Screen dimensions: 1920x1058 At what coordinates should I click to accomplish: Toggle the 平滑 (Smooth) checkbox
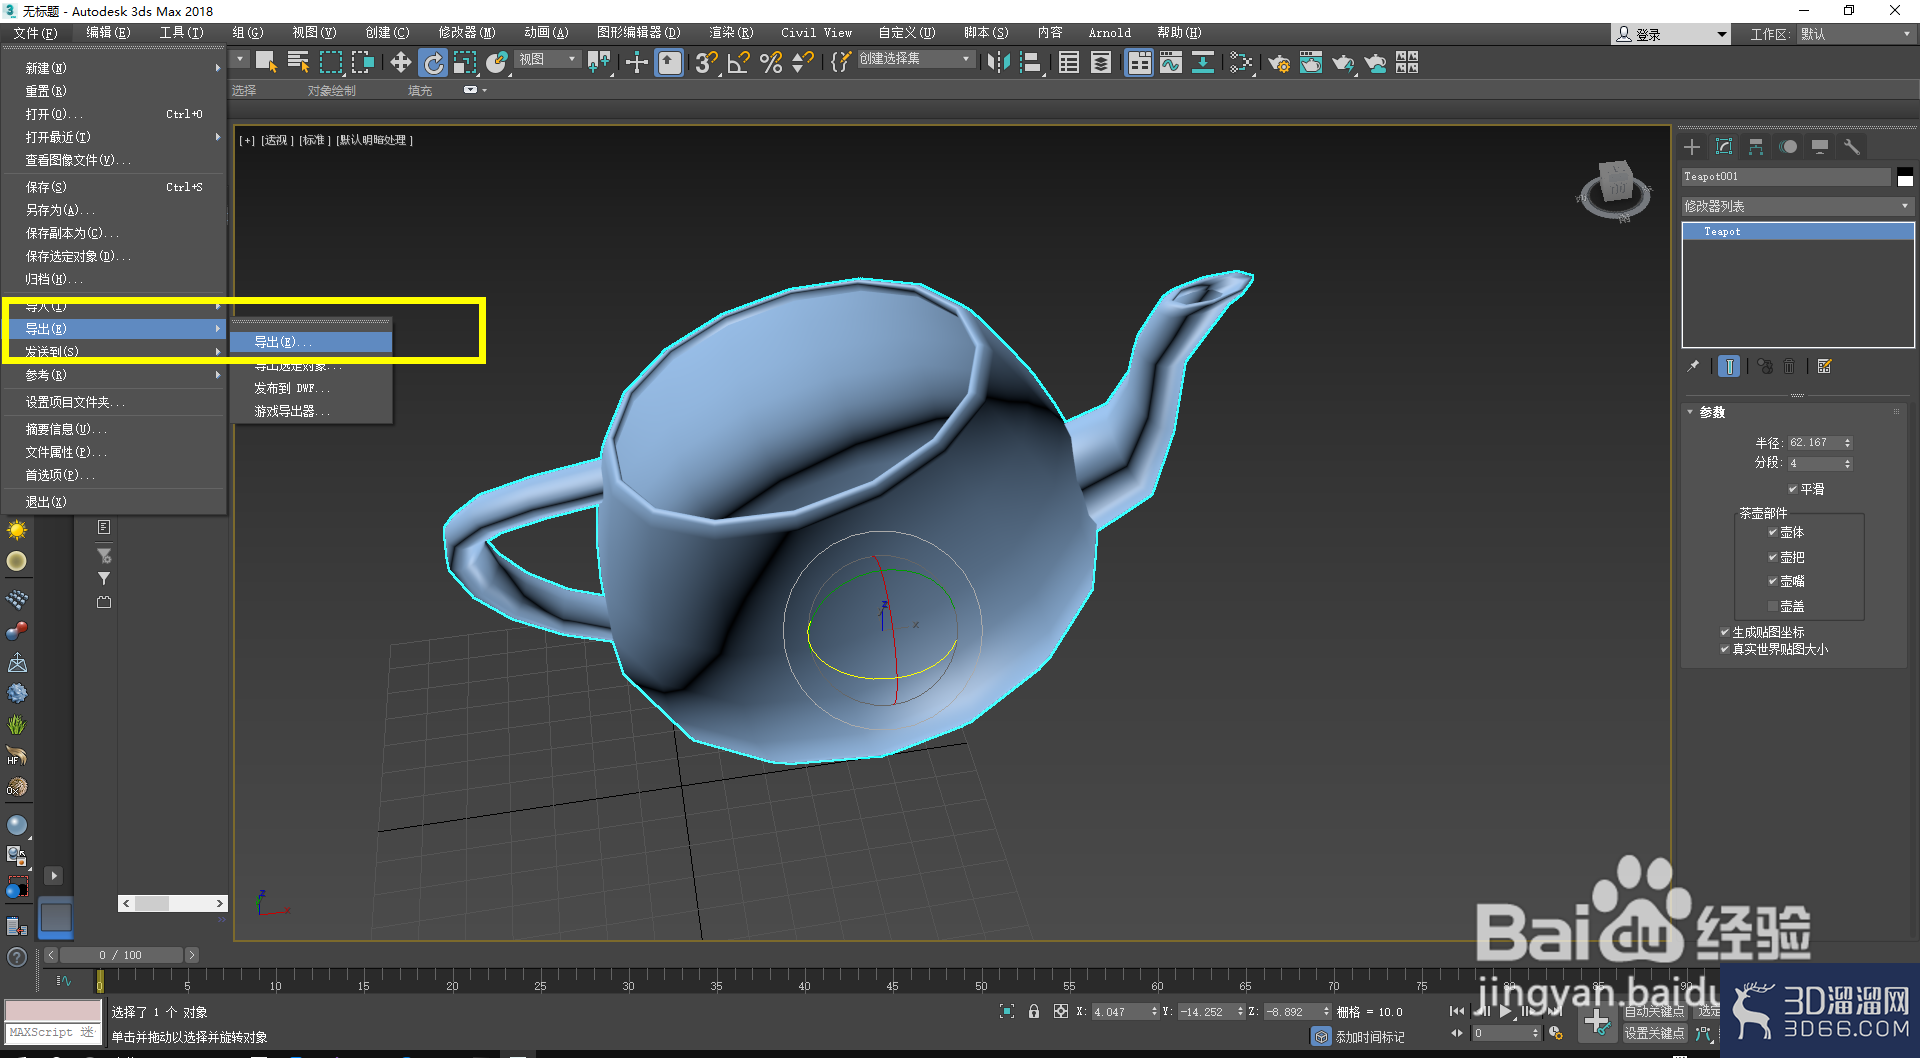click(x=1793, y=489)
